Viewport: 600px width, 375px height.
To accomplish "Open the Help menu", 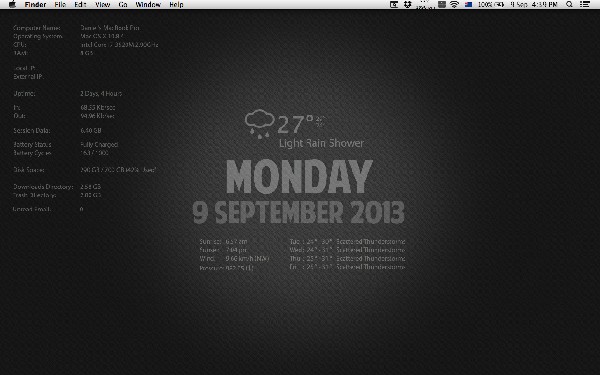I will click(x=176, y=5).
